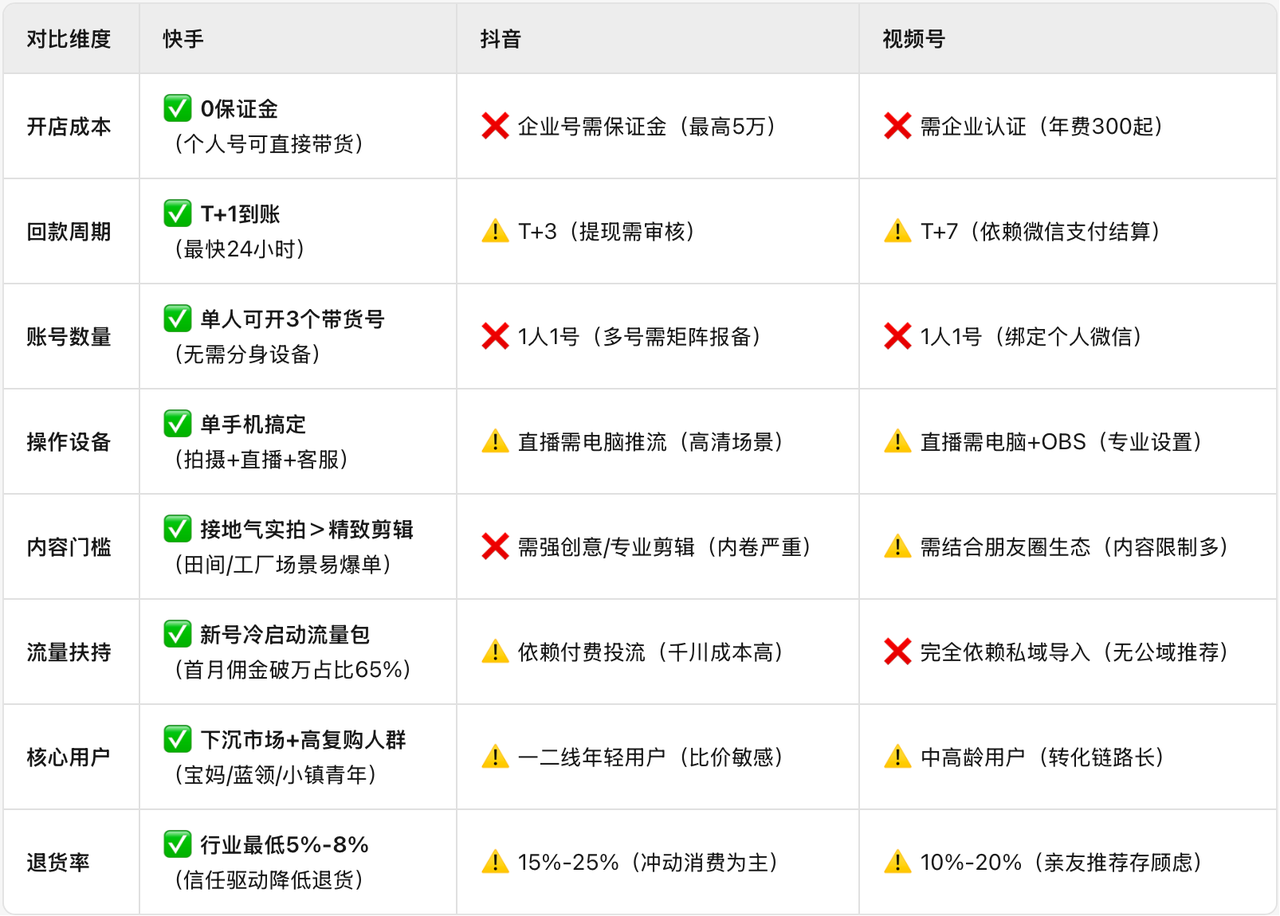Click the green check beside 单人可开3个带货号
Viewport: 1280px width, 916px height.
[178, 319]
